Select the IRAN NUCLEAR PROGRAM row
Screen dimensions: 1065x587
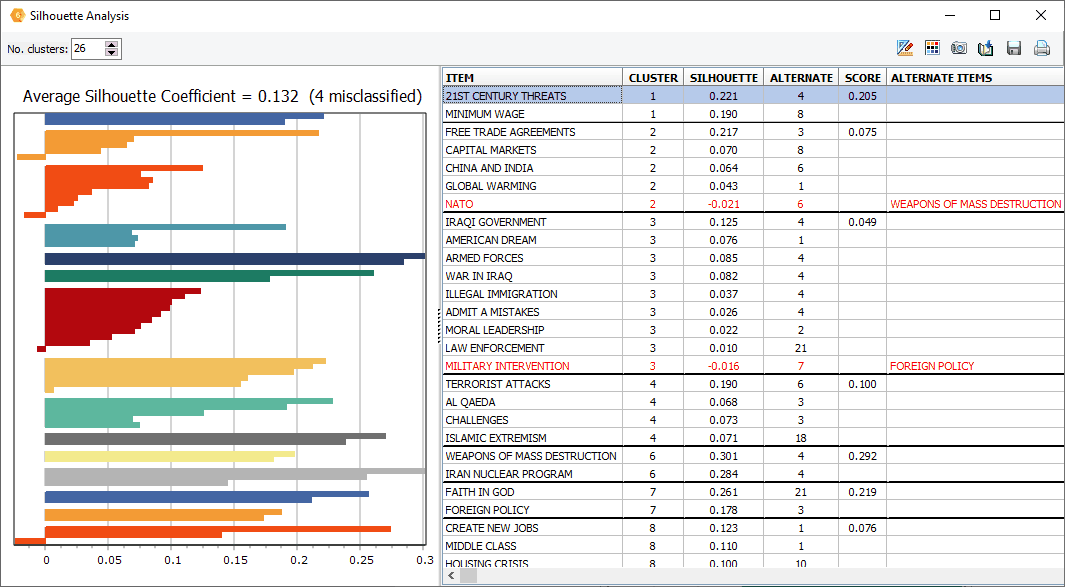(532, 474)
